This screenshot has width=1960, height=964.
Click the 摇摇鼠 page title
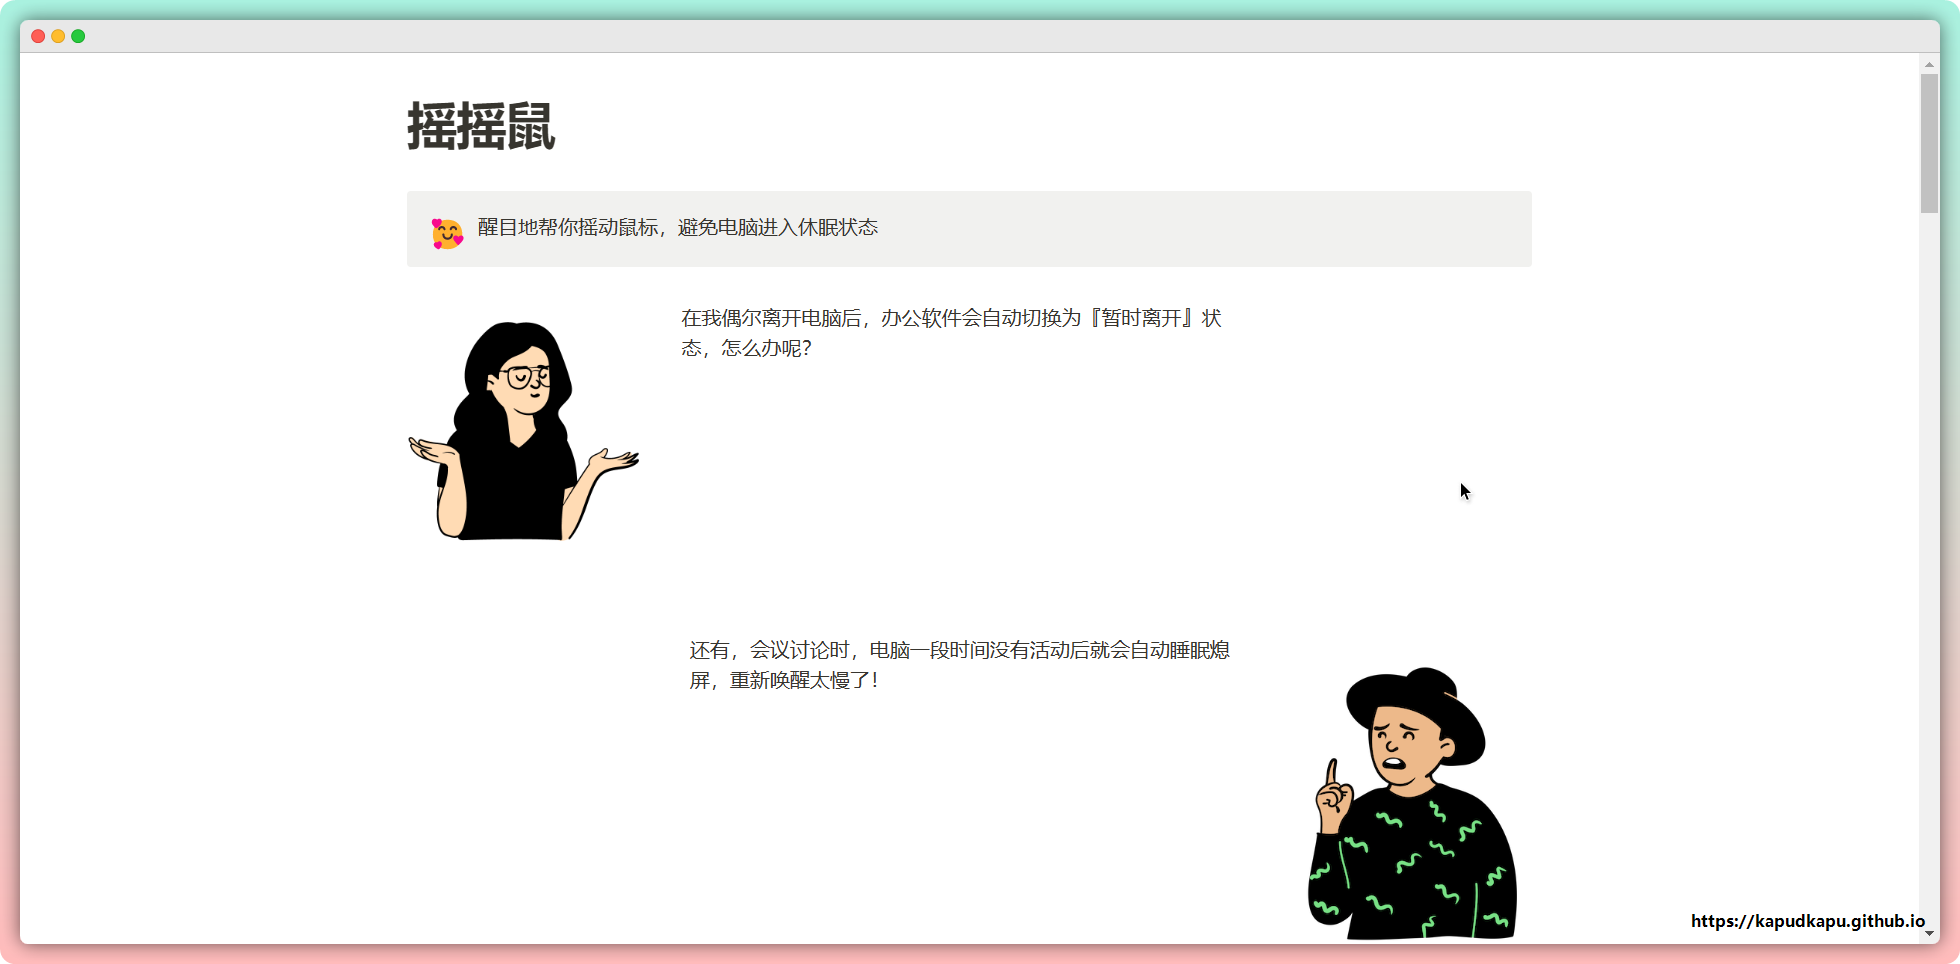[x=480, y=127]
